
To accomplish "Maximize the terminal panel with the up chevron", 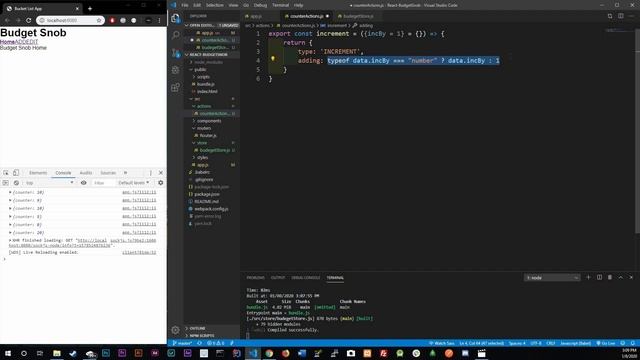I will click(620, 278).
